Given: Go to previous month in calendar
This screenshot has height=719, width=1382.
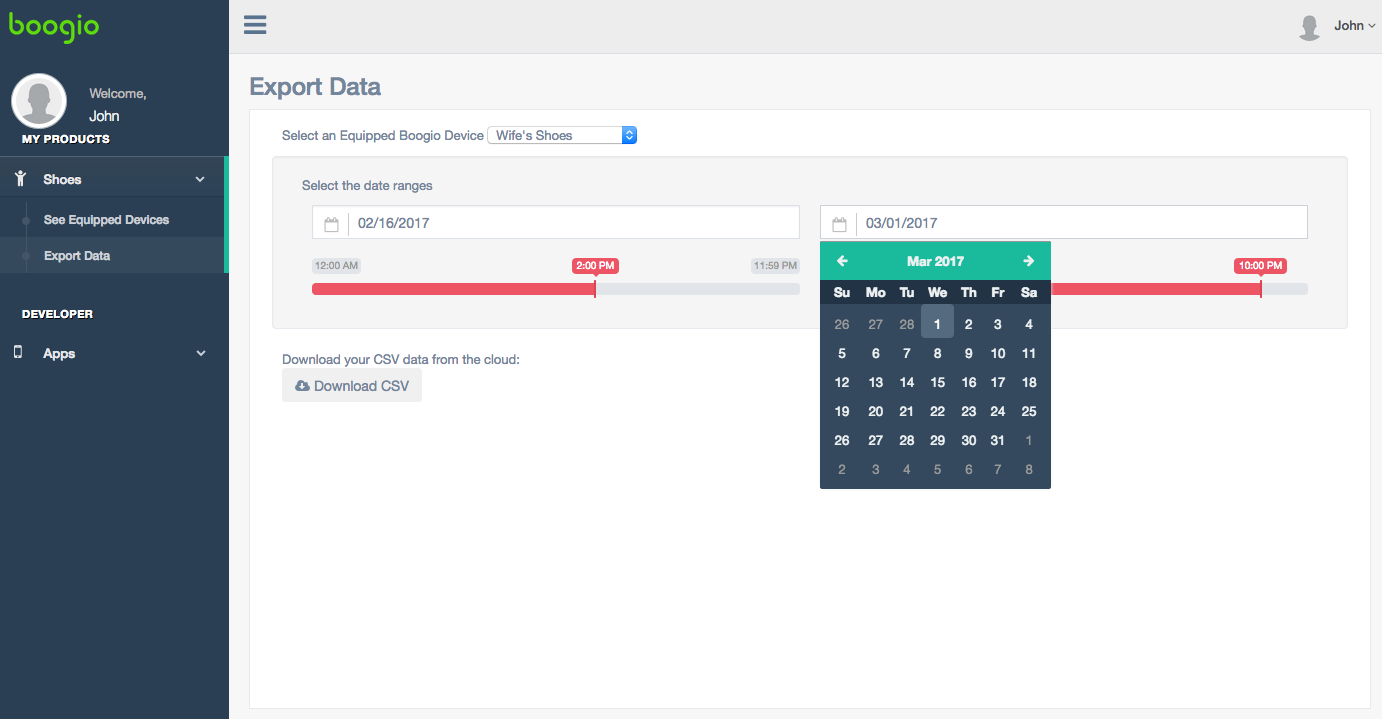Looking at the screenshot, I should pos(842,261).
